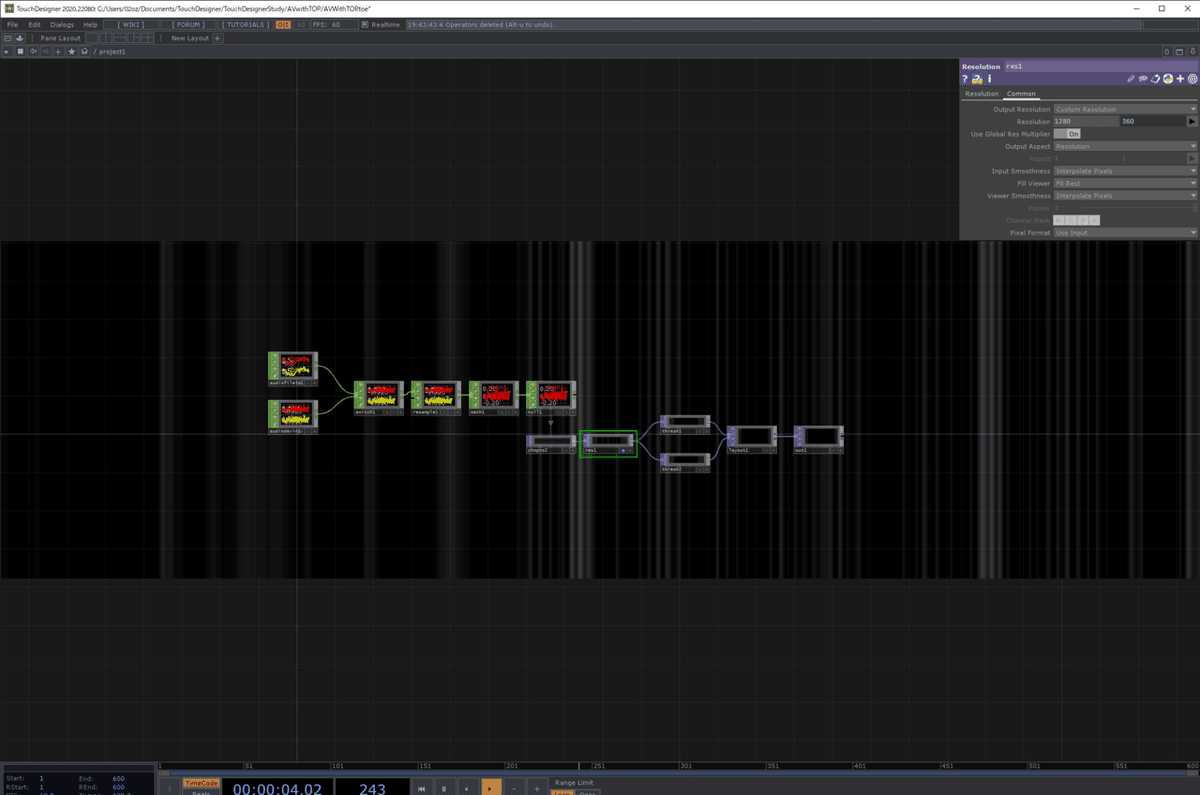Click the Python language icon

(1167, 79)
